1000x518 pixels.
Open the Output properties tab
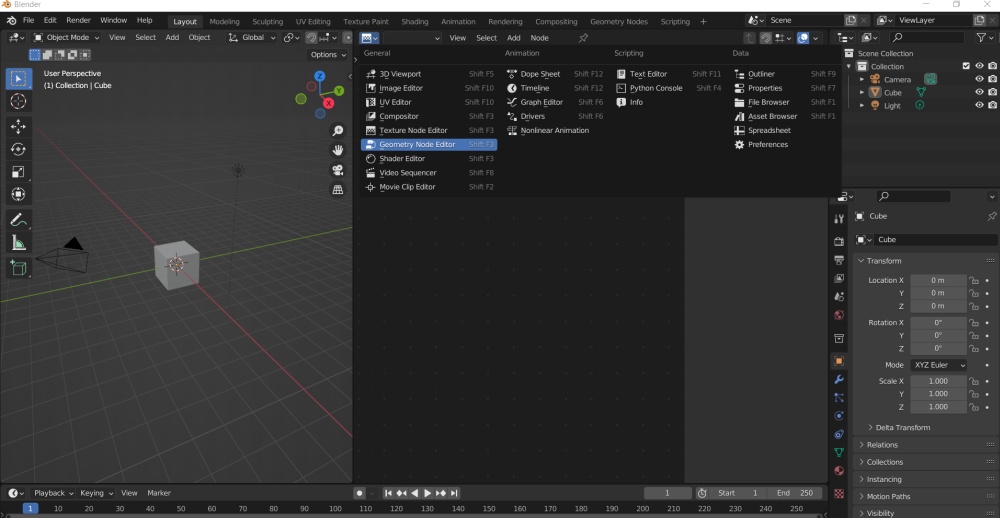click(x=839, y=260)
